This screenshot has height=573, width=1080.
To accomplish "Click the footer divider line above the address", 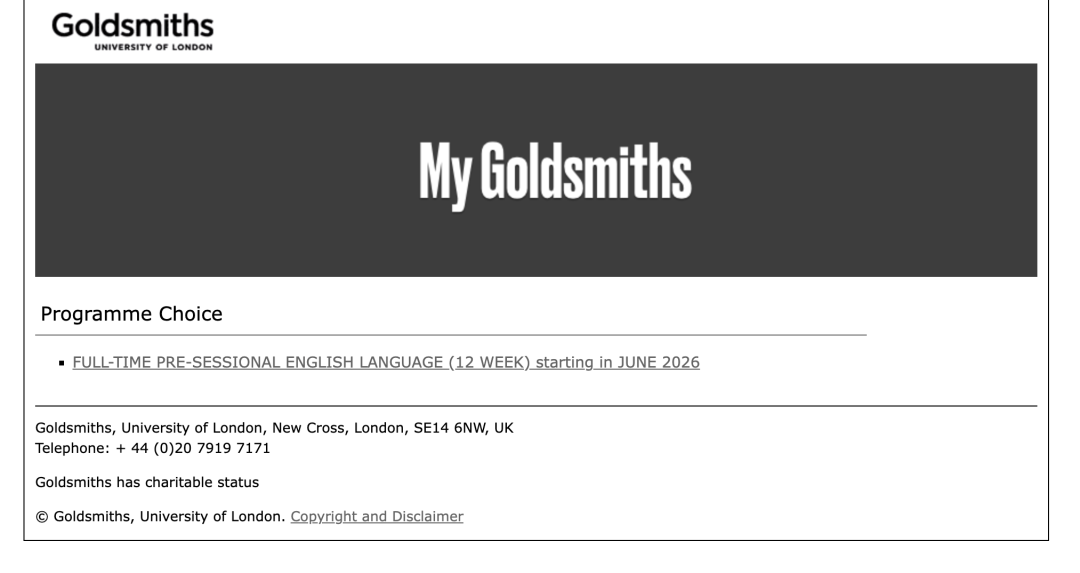I will click(536, 406).
